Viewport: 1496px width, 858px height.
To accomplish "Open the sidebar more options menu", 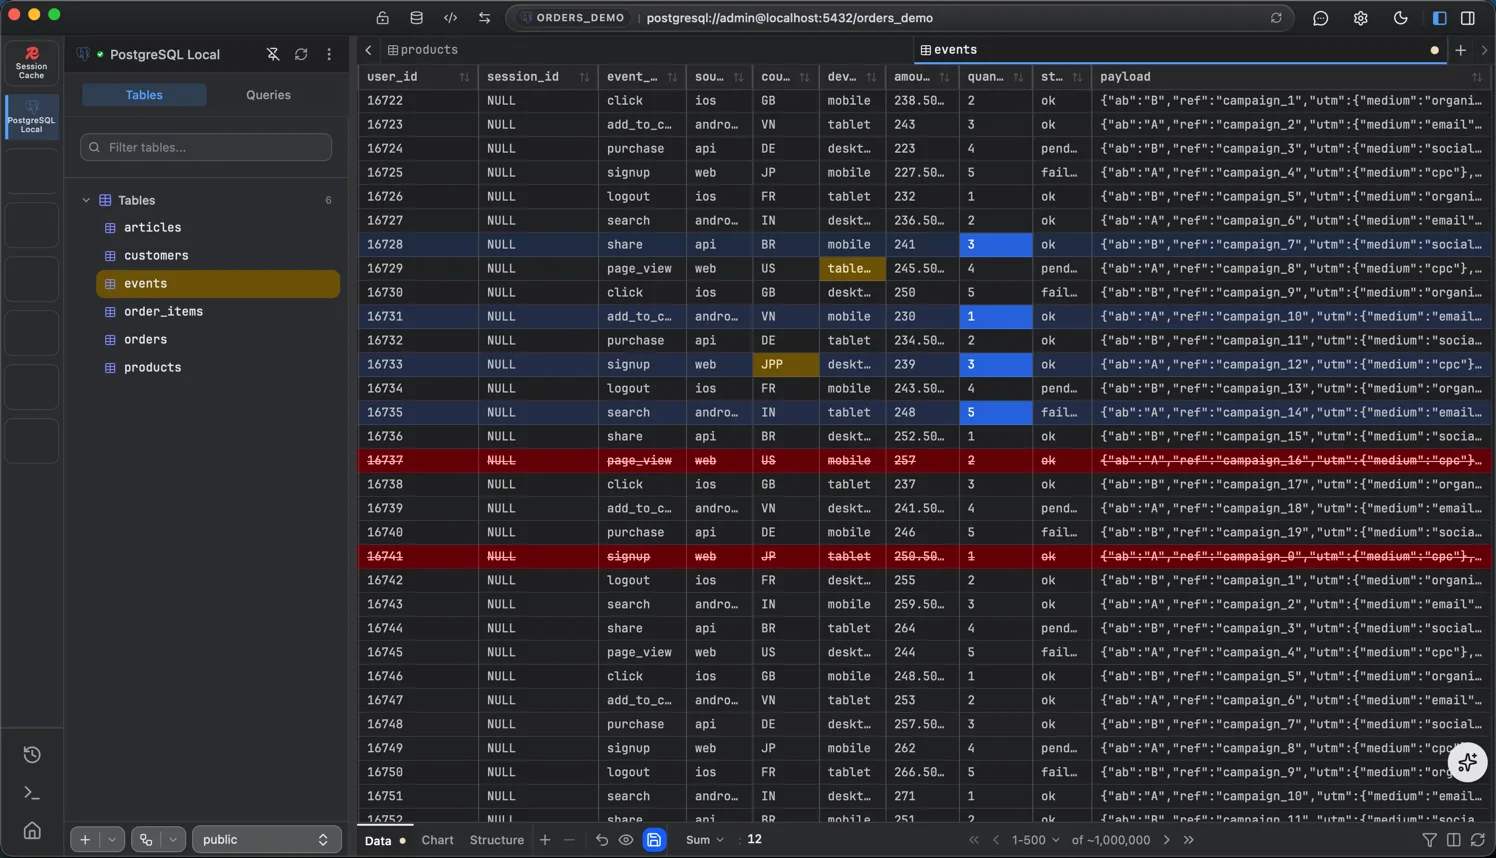I will coord(329,54).
